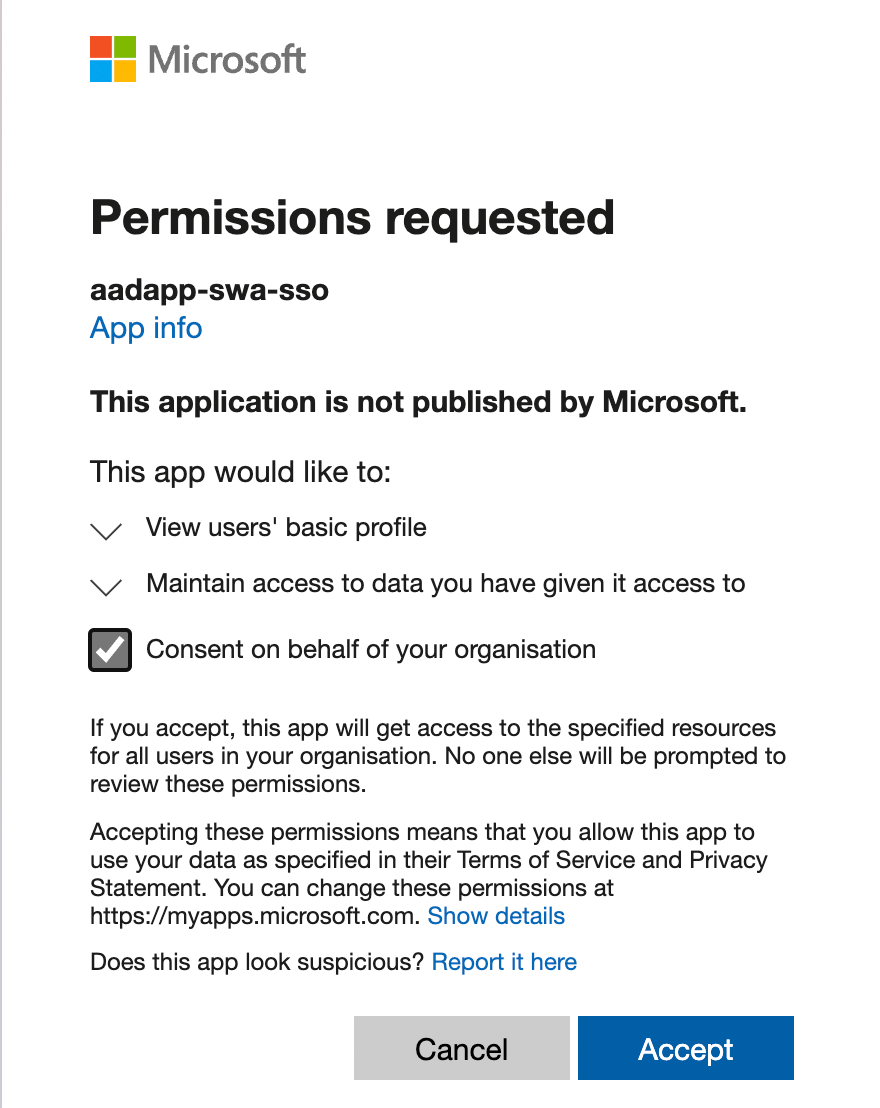Accept the requested permissions
The image size is (880, 1108).
686,1048
